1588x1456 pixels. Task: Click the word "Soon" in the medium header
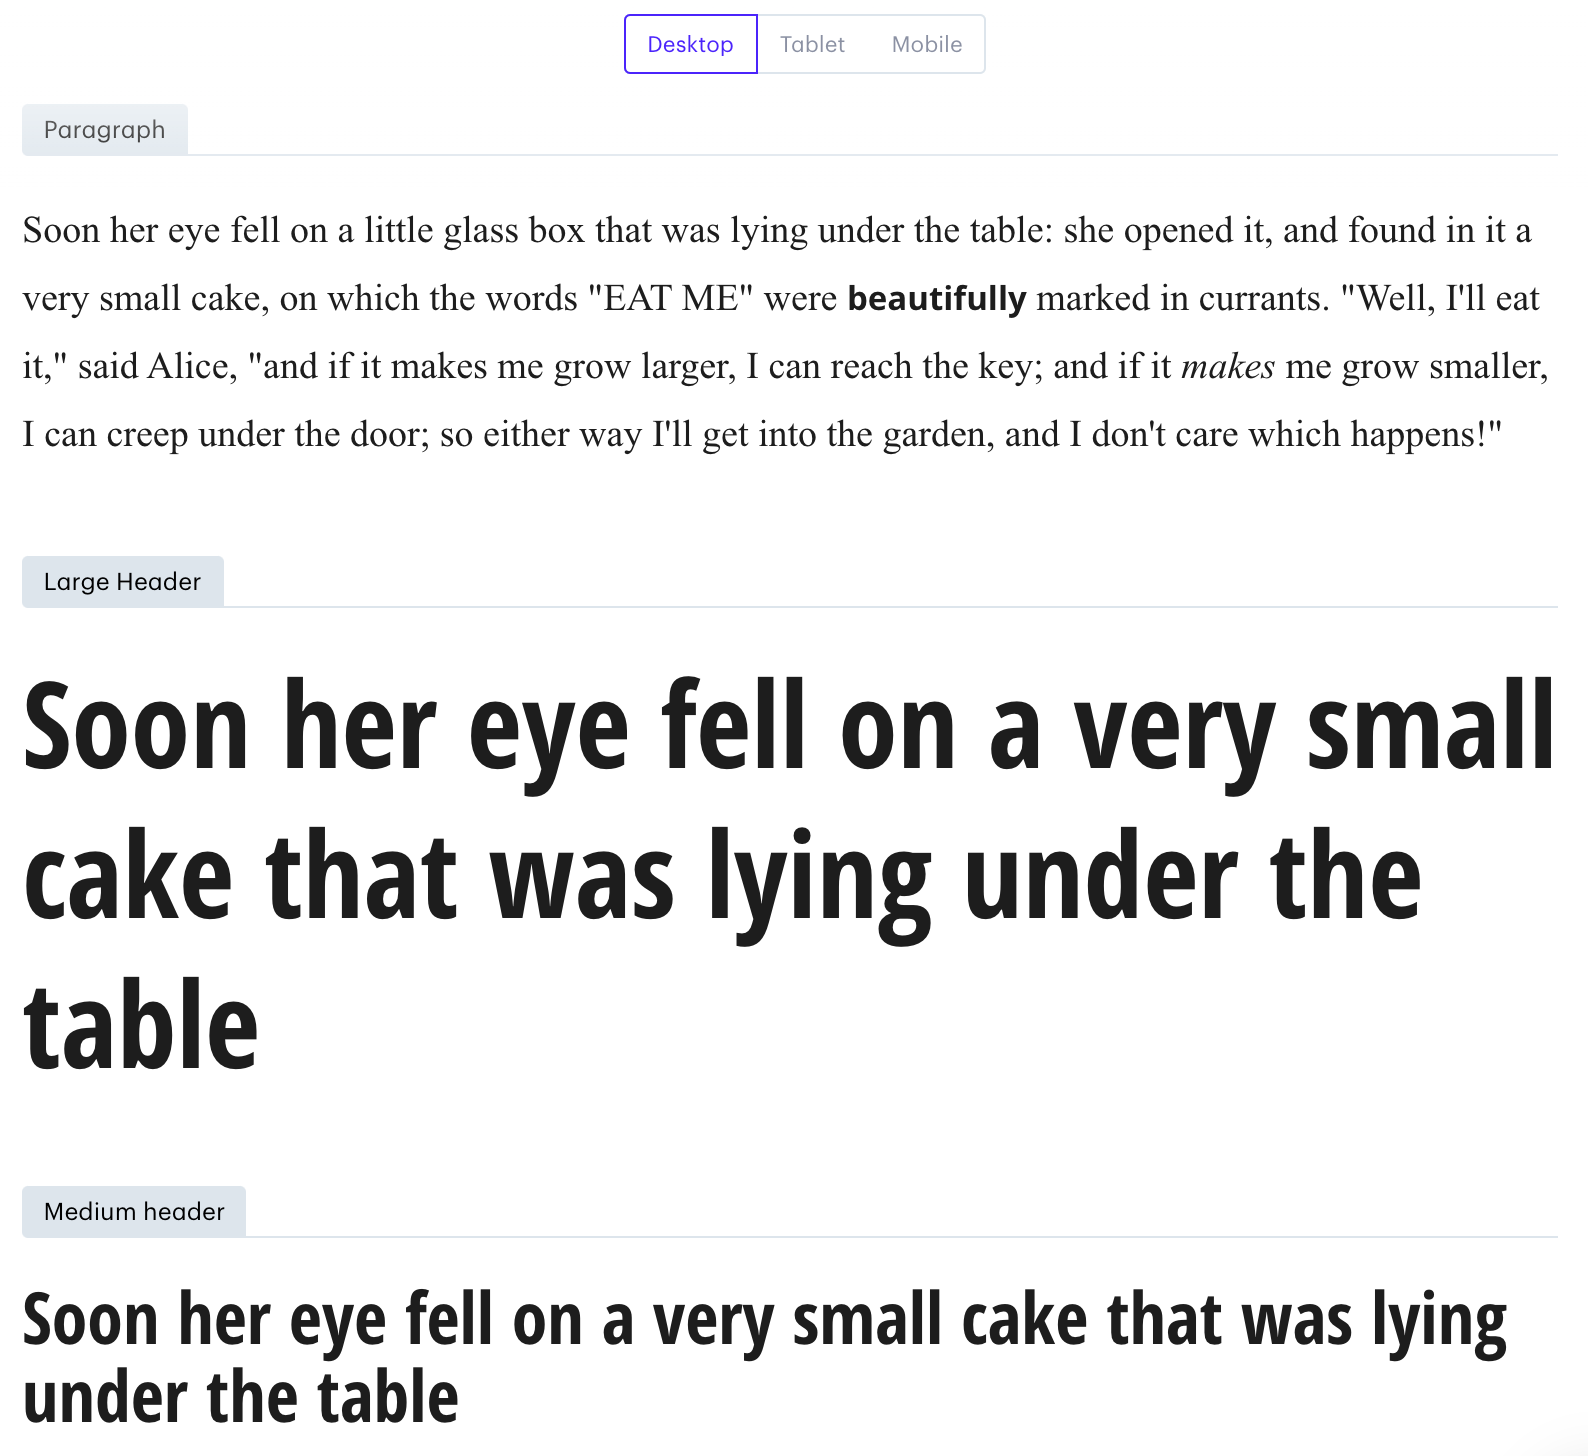91,1320
